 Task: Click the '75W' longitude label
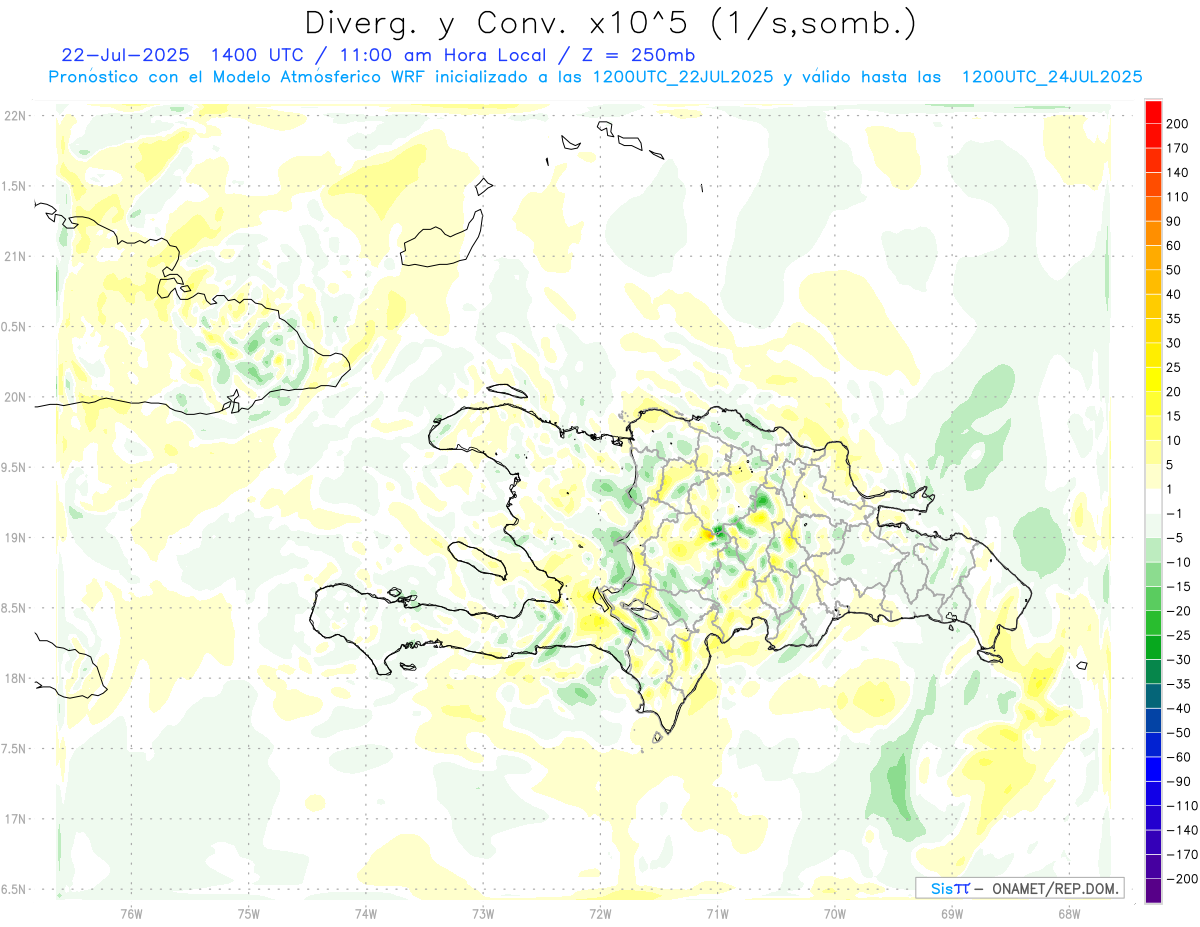[x=249, y=913]
